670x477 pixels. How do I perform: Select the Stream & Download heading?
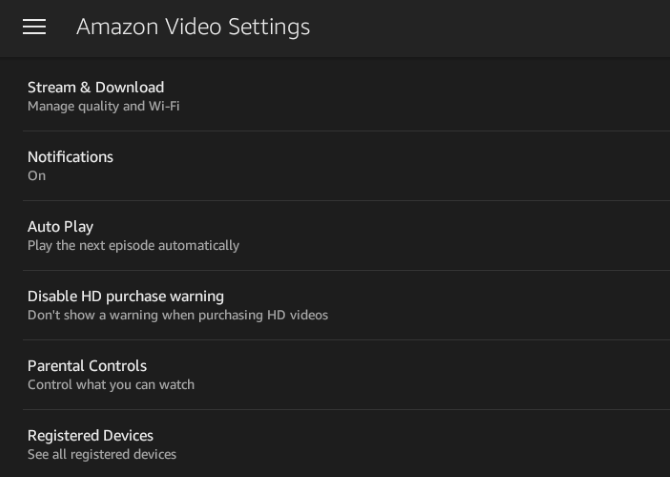pos(96,87)
